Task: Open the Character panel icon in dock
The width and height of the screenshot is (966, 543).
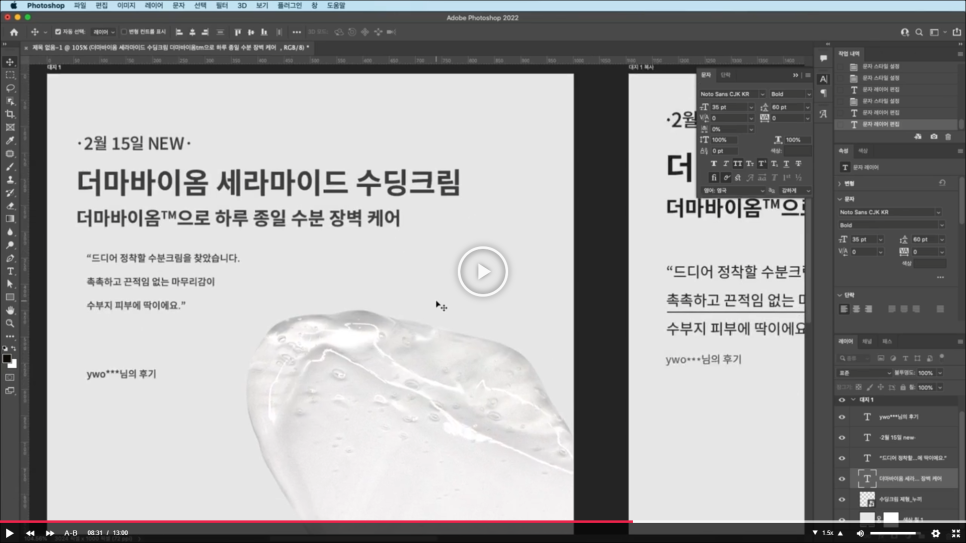Action: [x=823, y=79]
